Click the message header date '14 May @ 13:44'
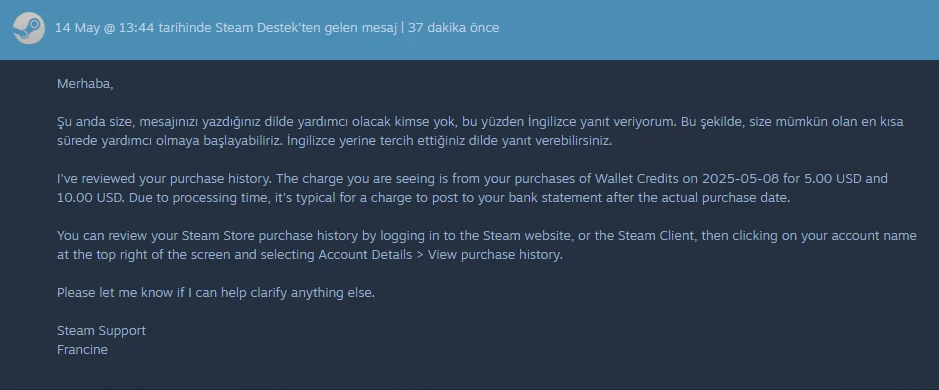 pyautogui.click(x=91, y=28)
